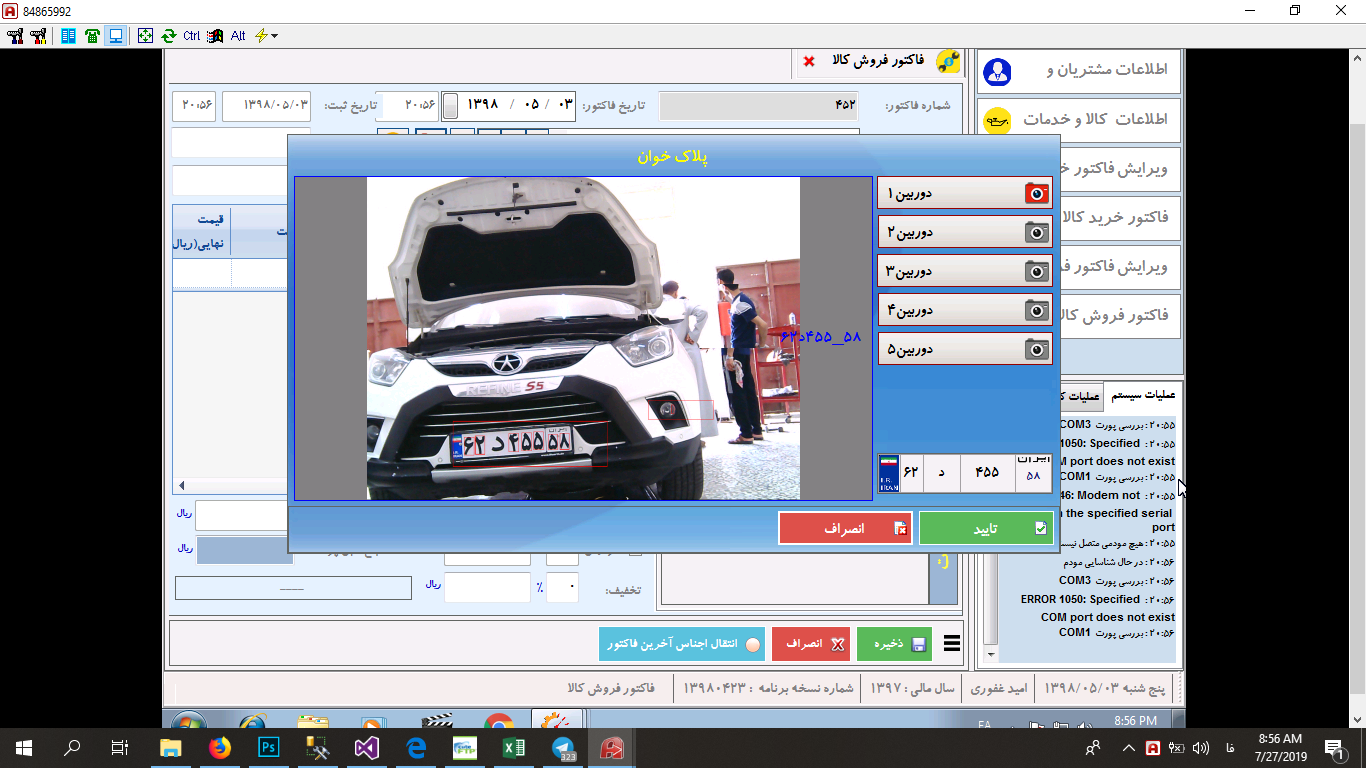The image size is (1366, 768).
Task: Close the فاکتور فروش کالا tab with red X
Action: click(x=809, y=62)
